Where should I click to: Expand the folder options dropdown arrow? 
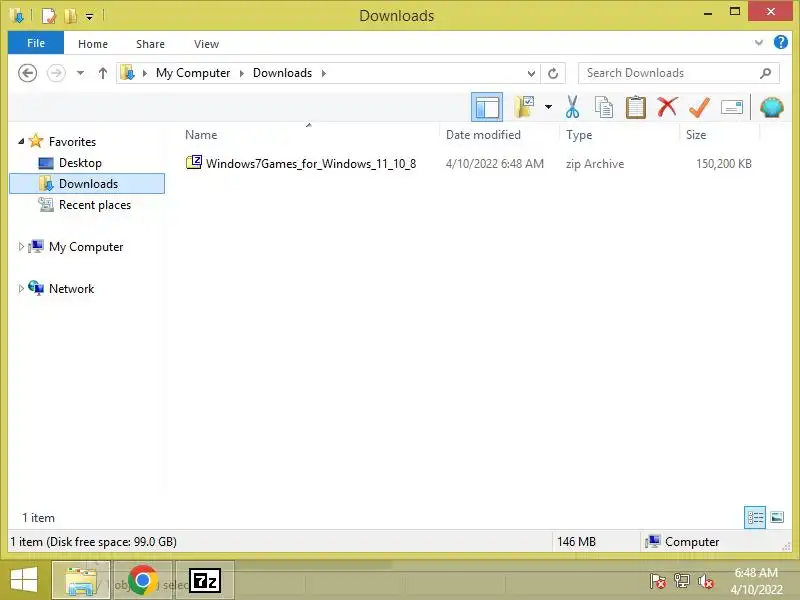(x=548, y=107)
